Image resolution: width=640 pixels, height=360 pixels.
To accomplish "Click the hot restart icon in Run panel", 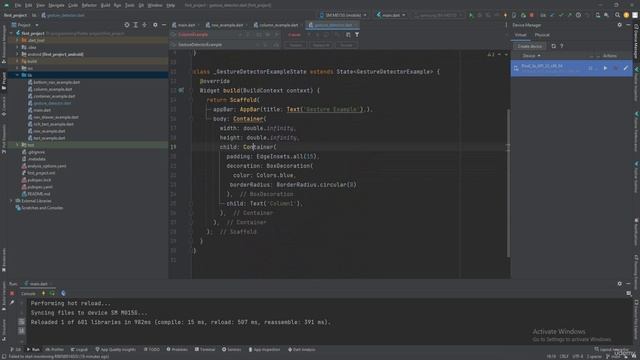I will pyautogui.click(x=52, y=293).
